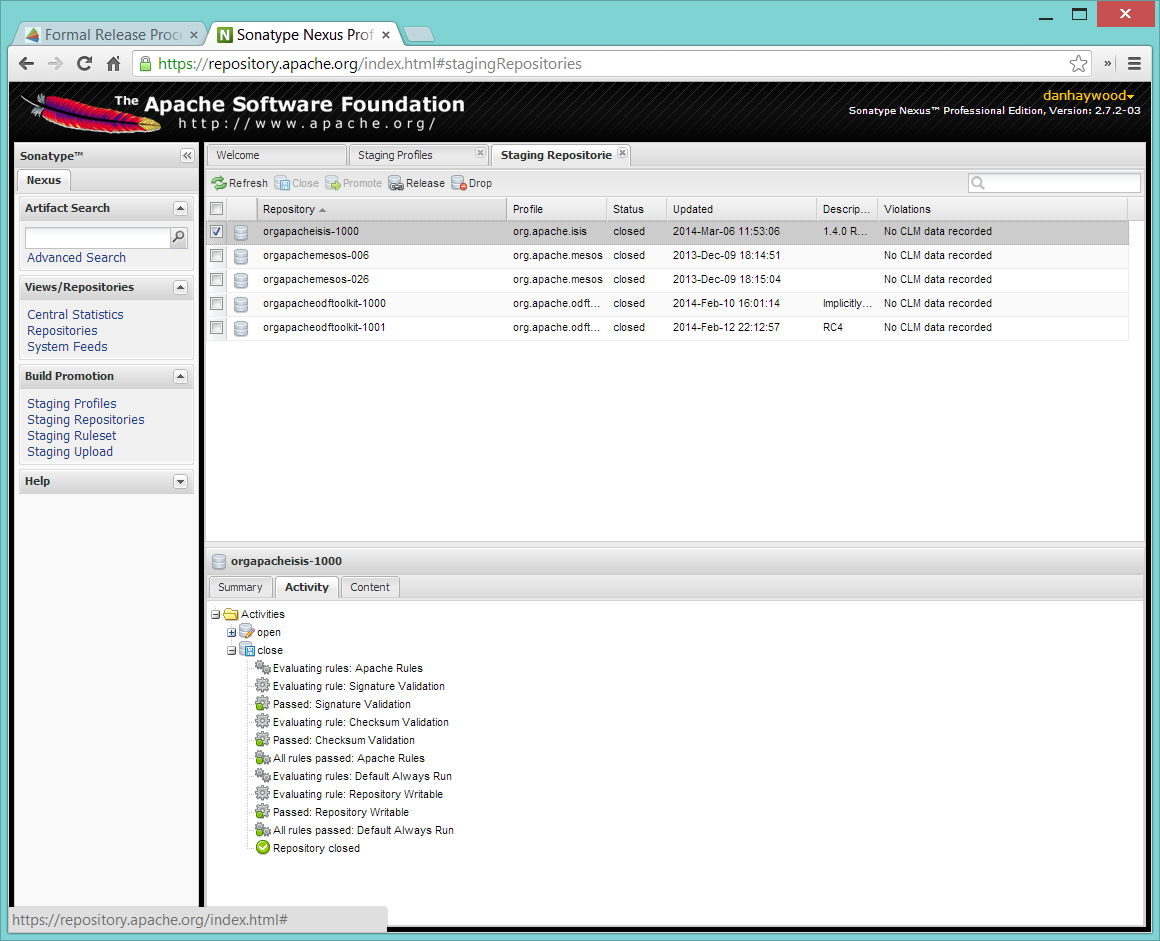The image size is (1160, 941).
Task: Uncheck the orgapacheisis-1000 repository checkbox
Action: [x=217, y=231]
